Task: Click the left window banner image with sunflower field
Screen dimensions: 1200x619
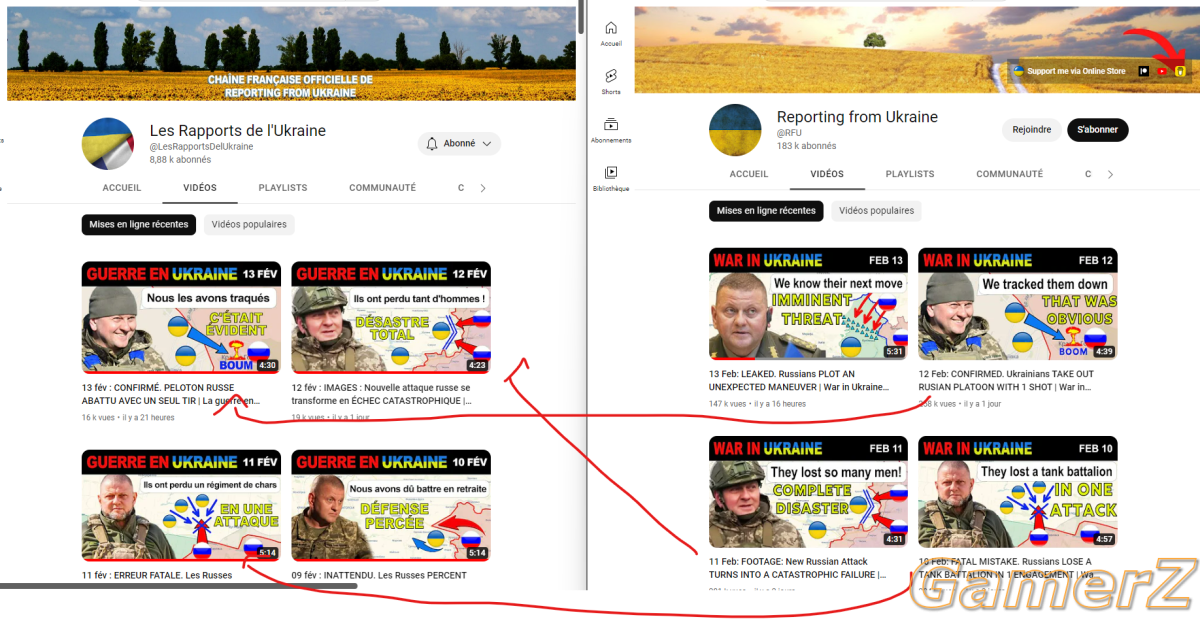Action: pos(291,53)
